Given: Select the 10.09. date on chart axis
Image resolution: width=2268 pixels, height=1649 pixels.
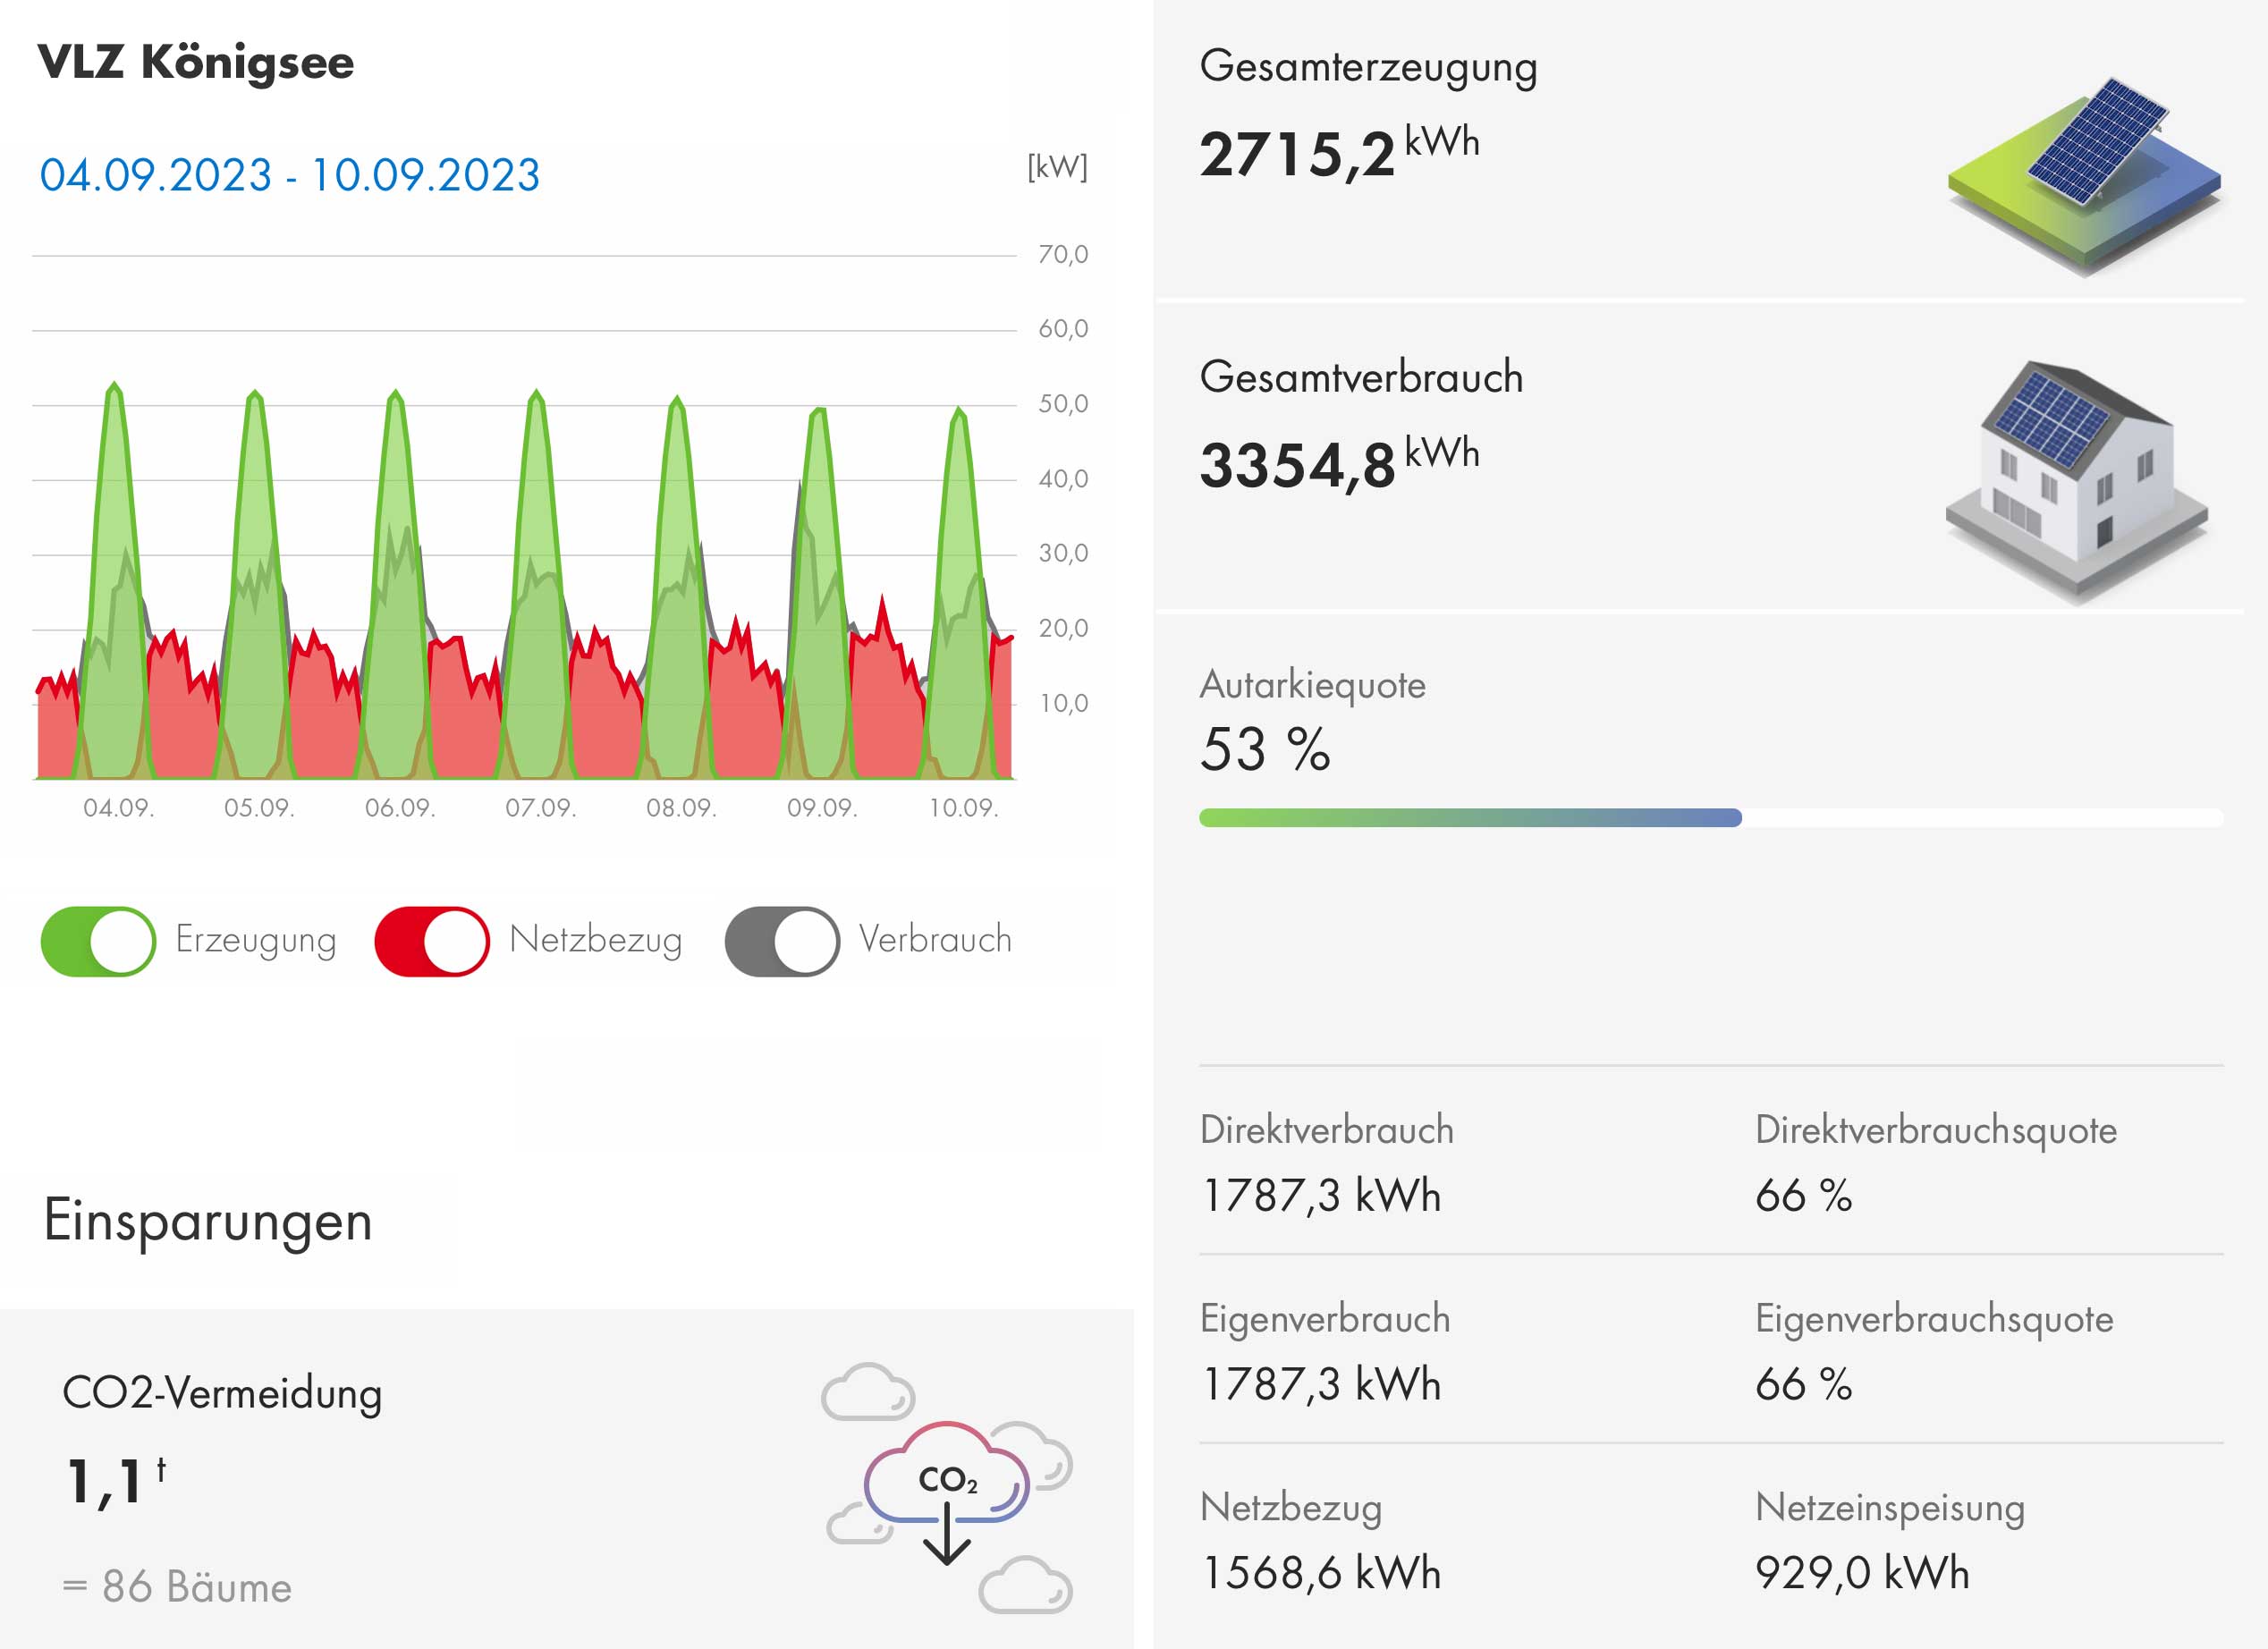Looking at the screenshot, I should click(963, 808).
